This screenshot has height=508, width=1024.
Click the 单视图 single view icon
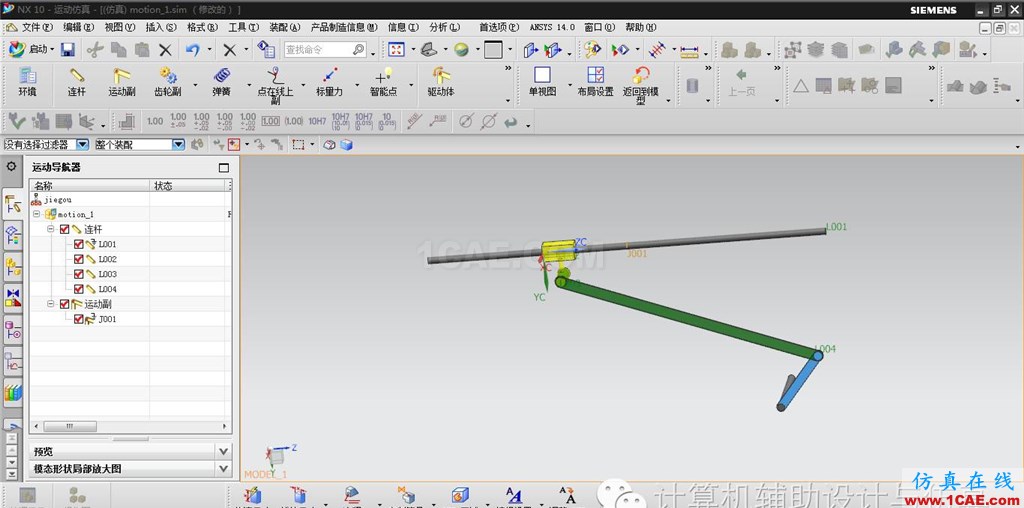pos(542,82)
